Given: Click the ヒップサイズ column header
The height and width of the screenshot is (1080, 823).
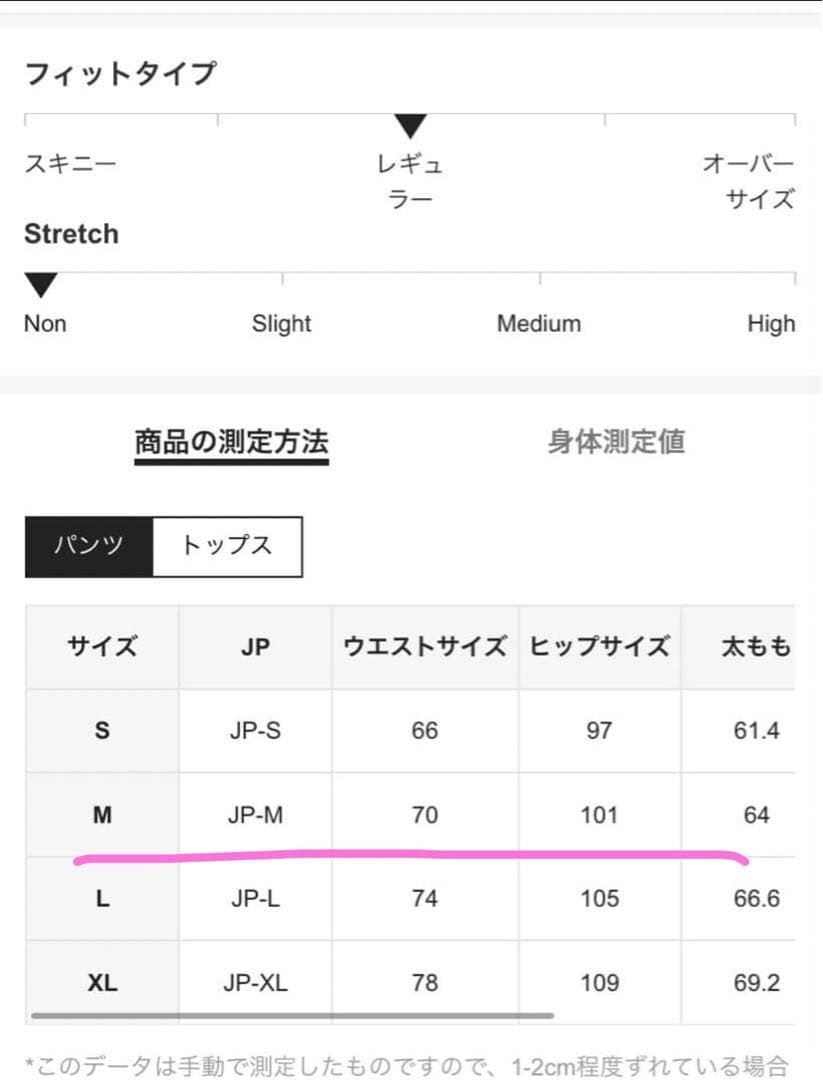Looking at the screenshot, I should tap(599, 647).
